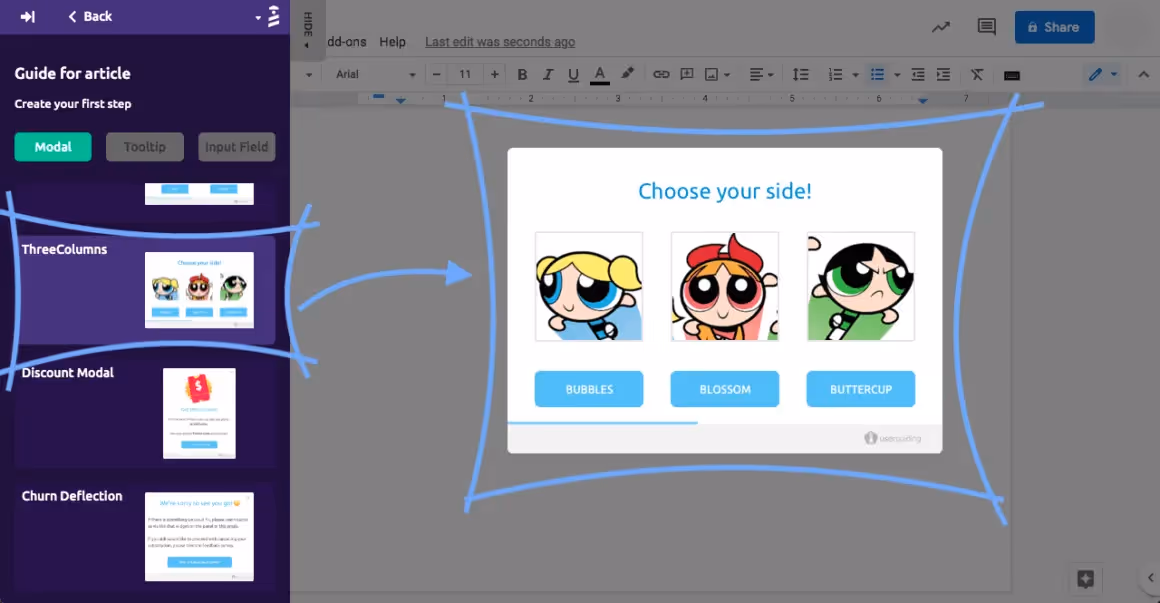Click the text align icon
This screenshot has width=1160, height=603.
[x=756, y=74]
